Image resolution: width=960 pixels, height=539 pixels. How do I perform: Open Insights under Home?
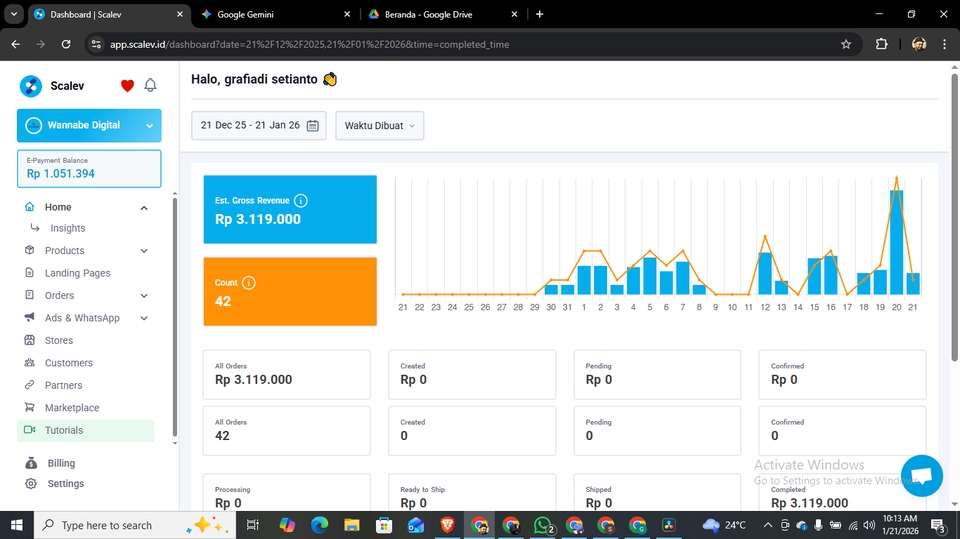coord(67,228)
